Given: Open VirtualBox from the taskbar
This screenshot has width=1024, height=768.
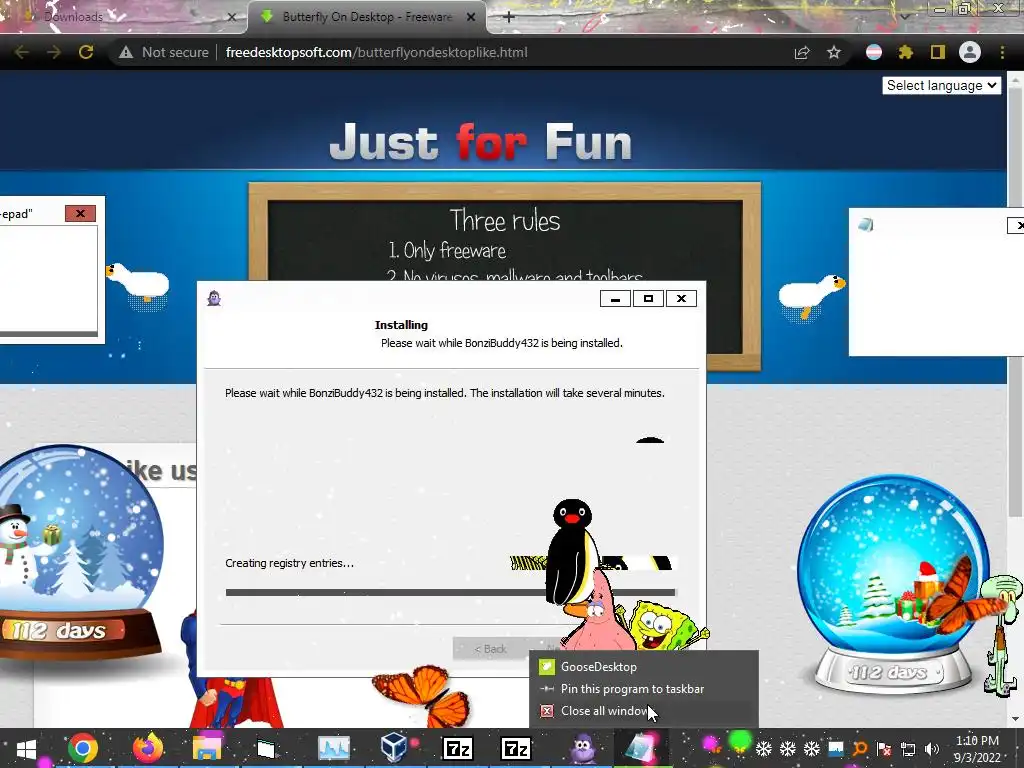Looking at the screenshot, I should coord(394,748).
